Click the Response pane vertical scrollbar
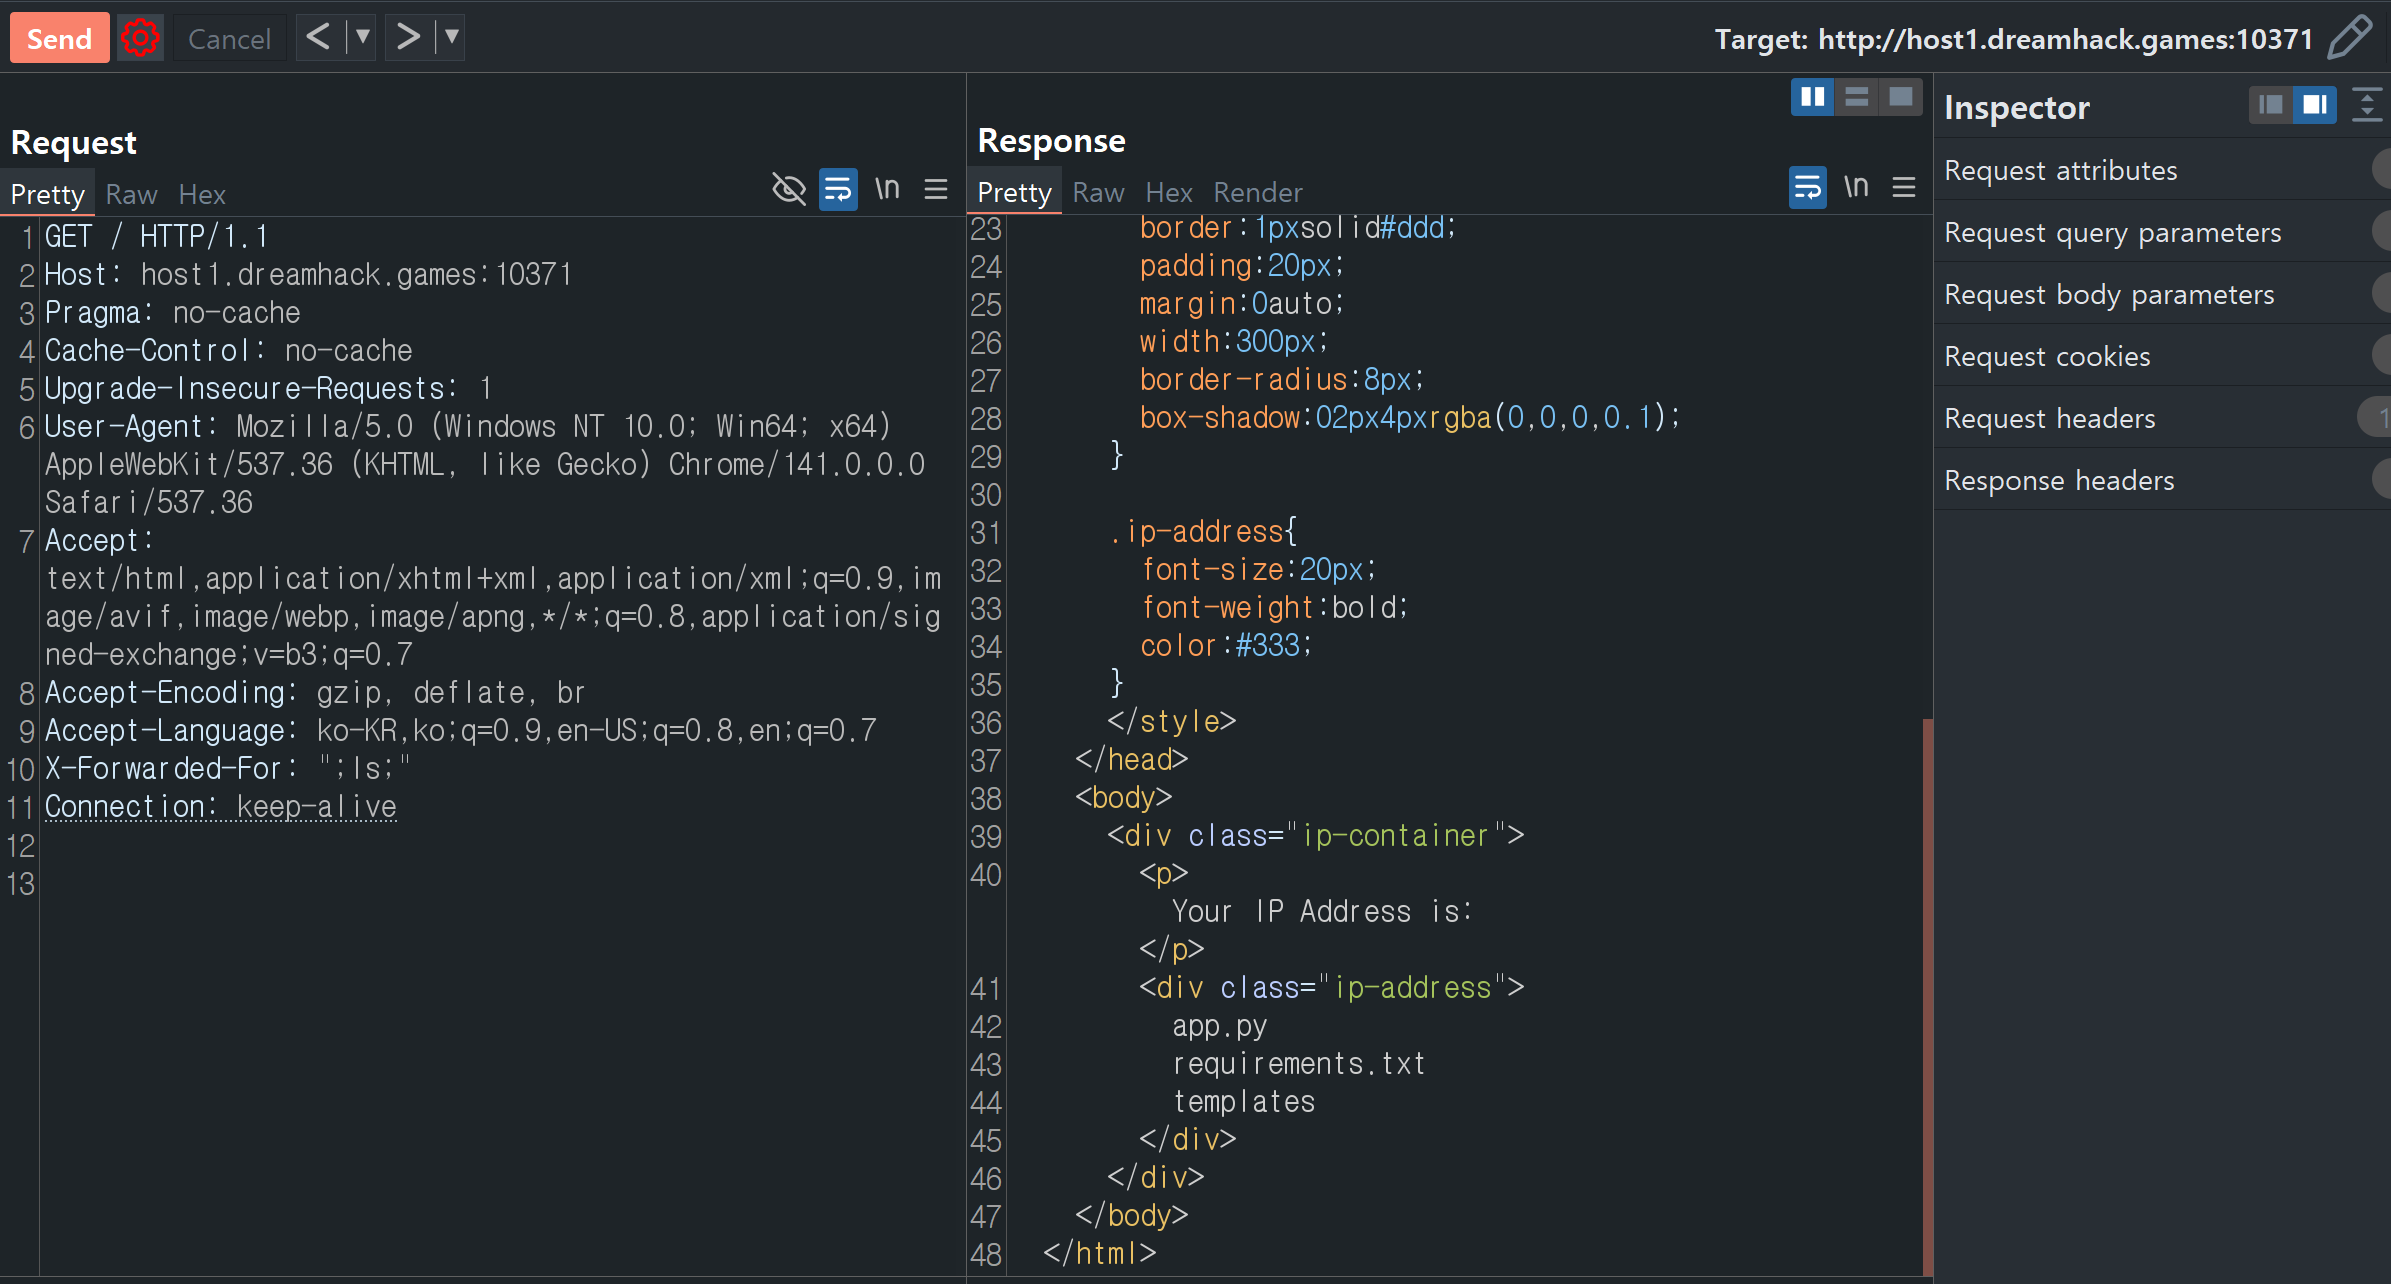The width and height of the screenshot is (2391, 1284). point(1927,995)
